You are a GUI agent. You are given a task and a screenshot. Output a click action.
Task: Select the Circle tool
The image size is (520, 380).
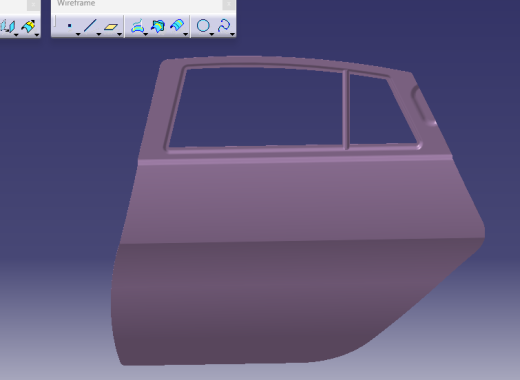point(203,26)
